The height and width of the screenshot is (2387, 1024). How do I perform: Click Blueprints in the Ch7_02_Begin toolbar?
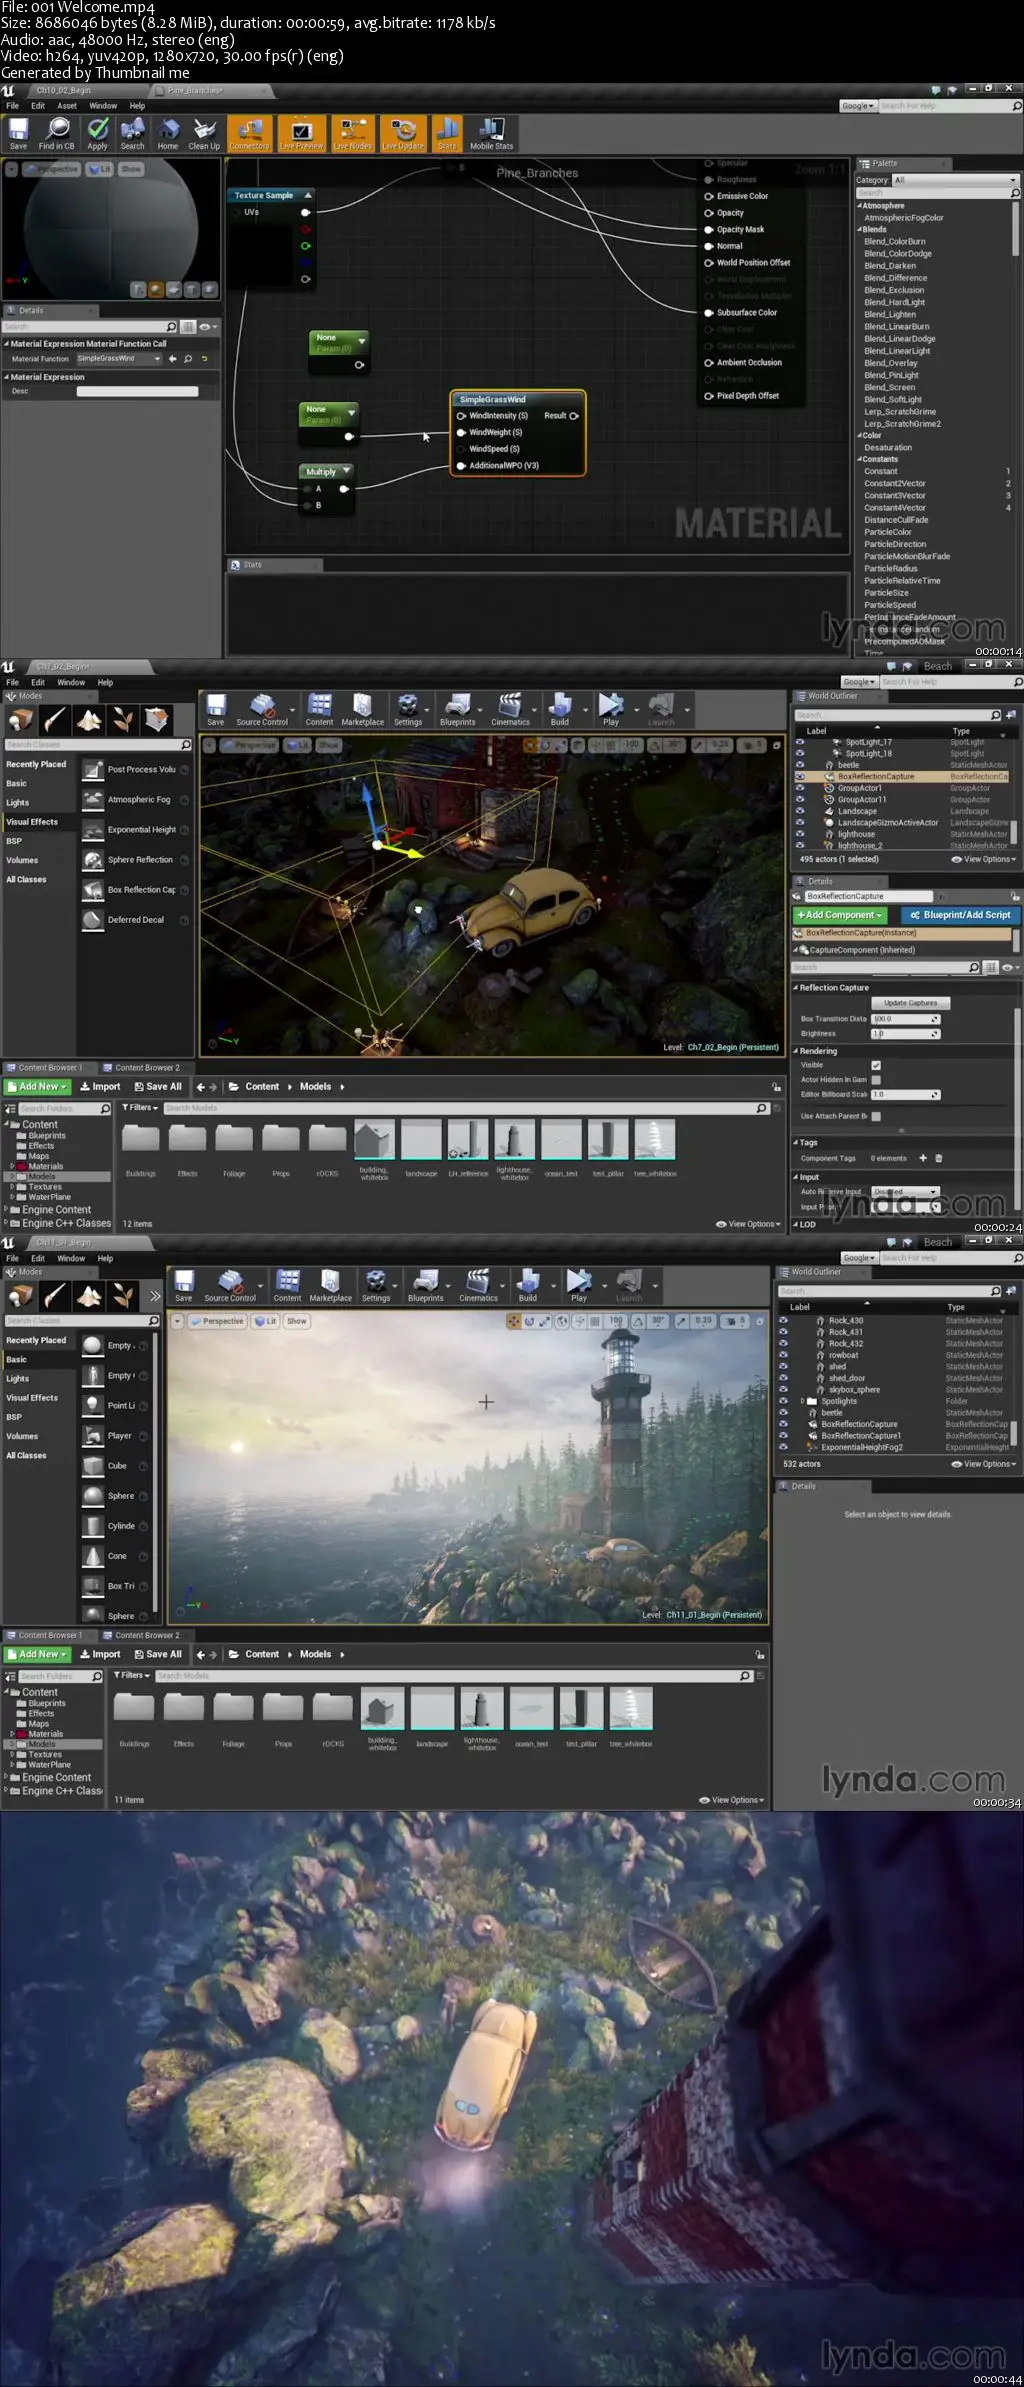click(458, 709)
